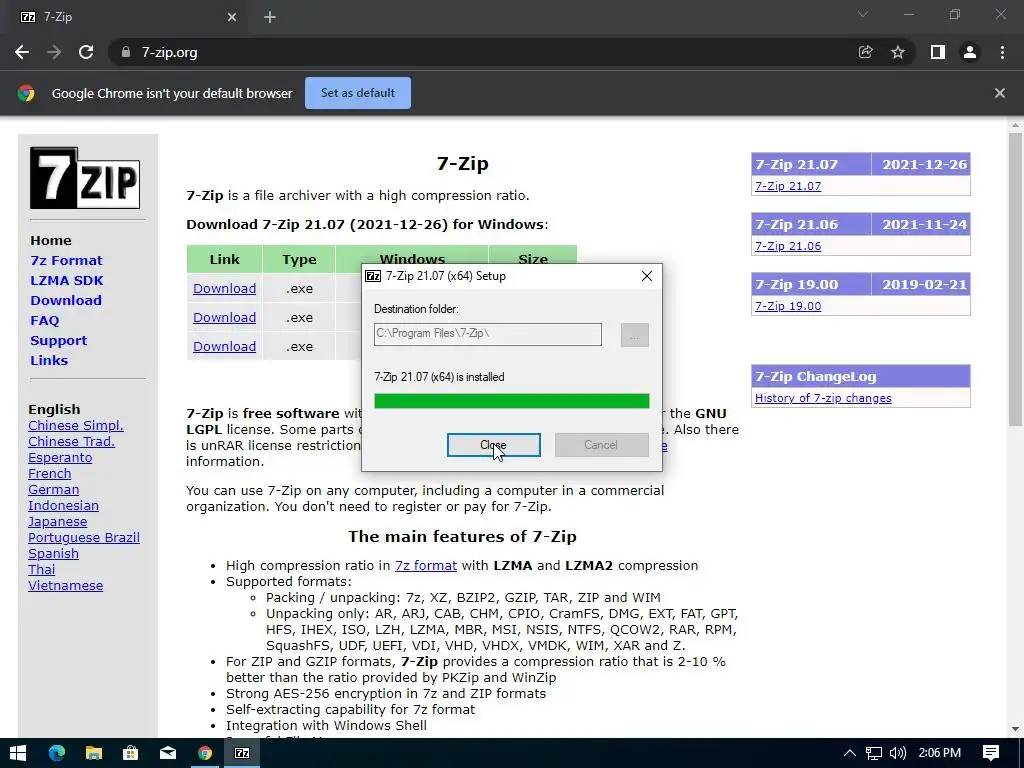Image resolution: width=1024 pixels, height=768 pixels.
Task: Open the notification center icon
Action: (x=991, y=753)
